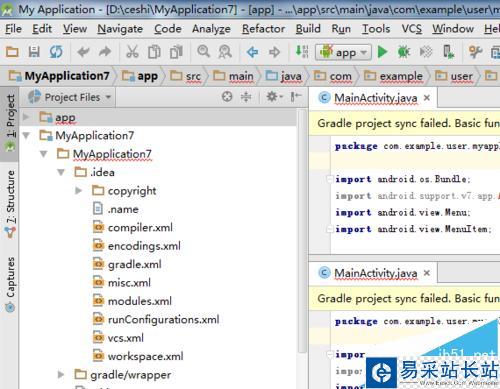Click the Copy toolbar icon
This screenshot has width=500, height=389.
pos(154,52)
